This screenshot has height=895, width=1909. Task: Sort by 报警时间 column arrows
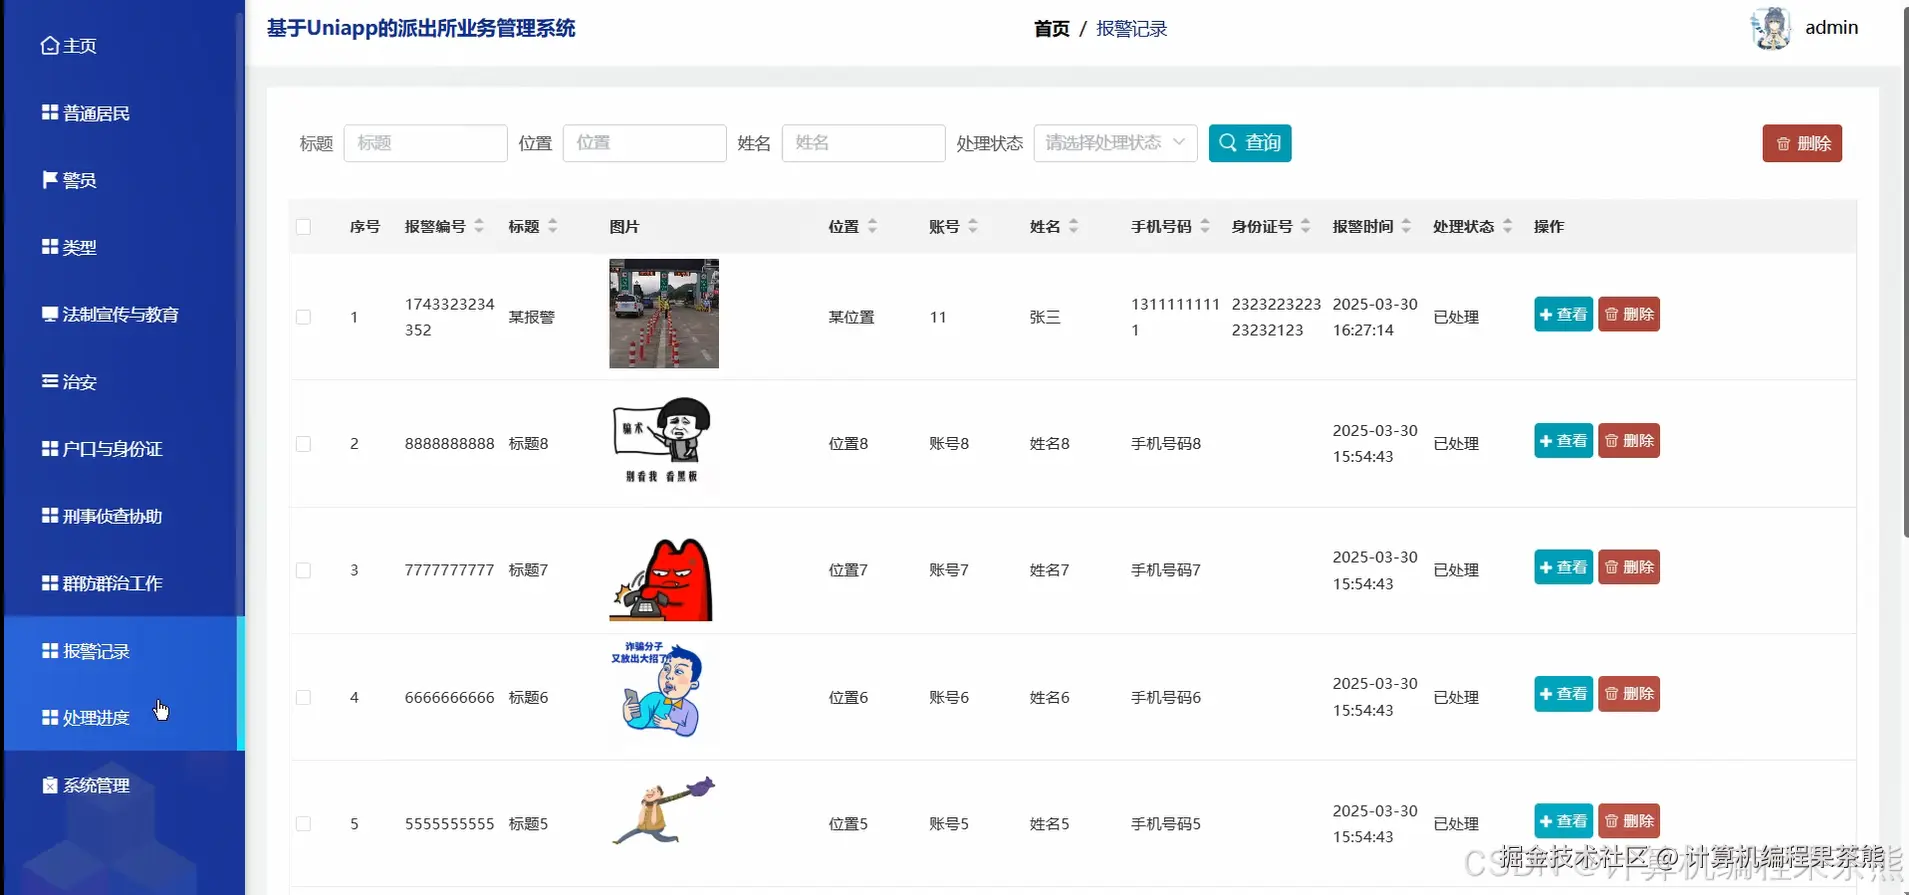pyautogui.click(x=1406, y=226)
